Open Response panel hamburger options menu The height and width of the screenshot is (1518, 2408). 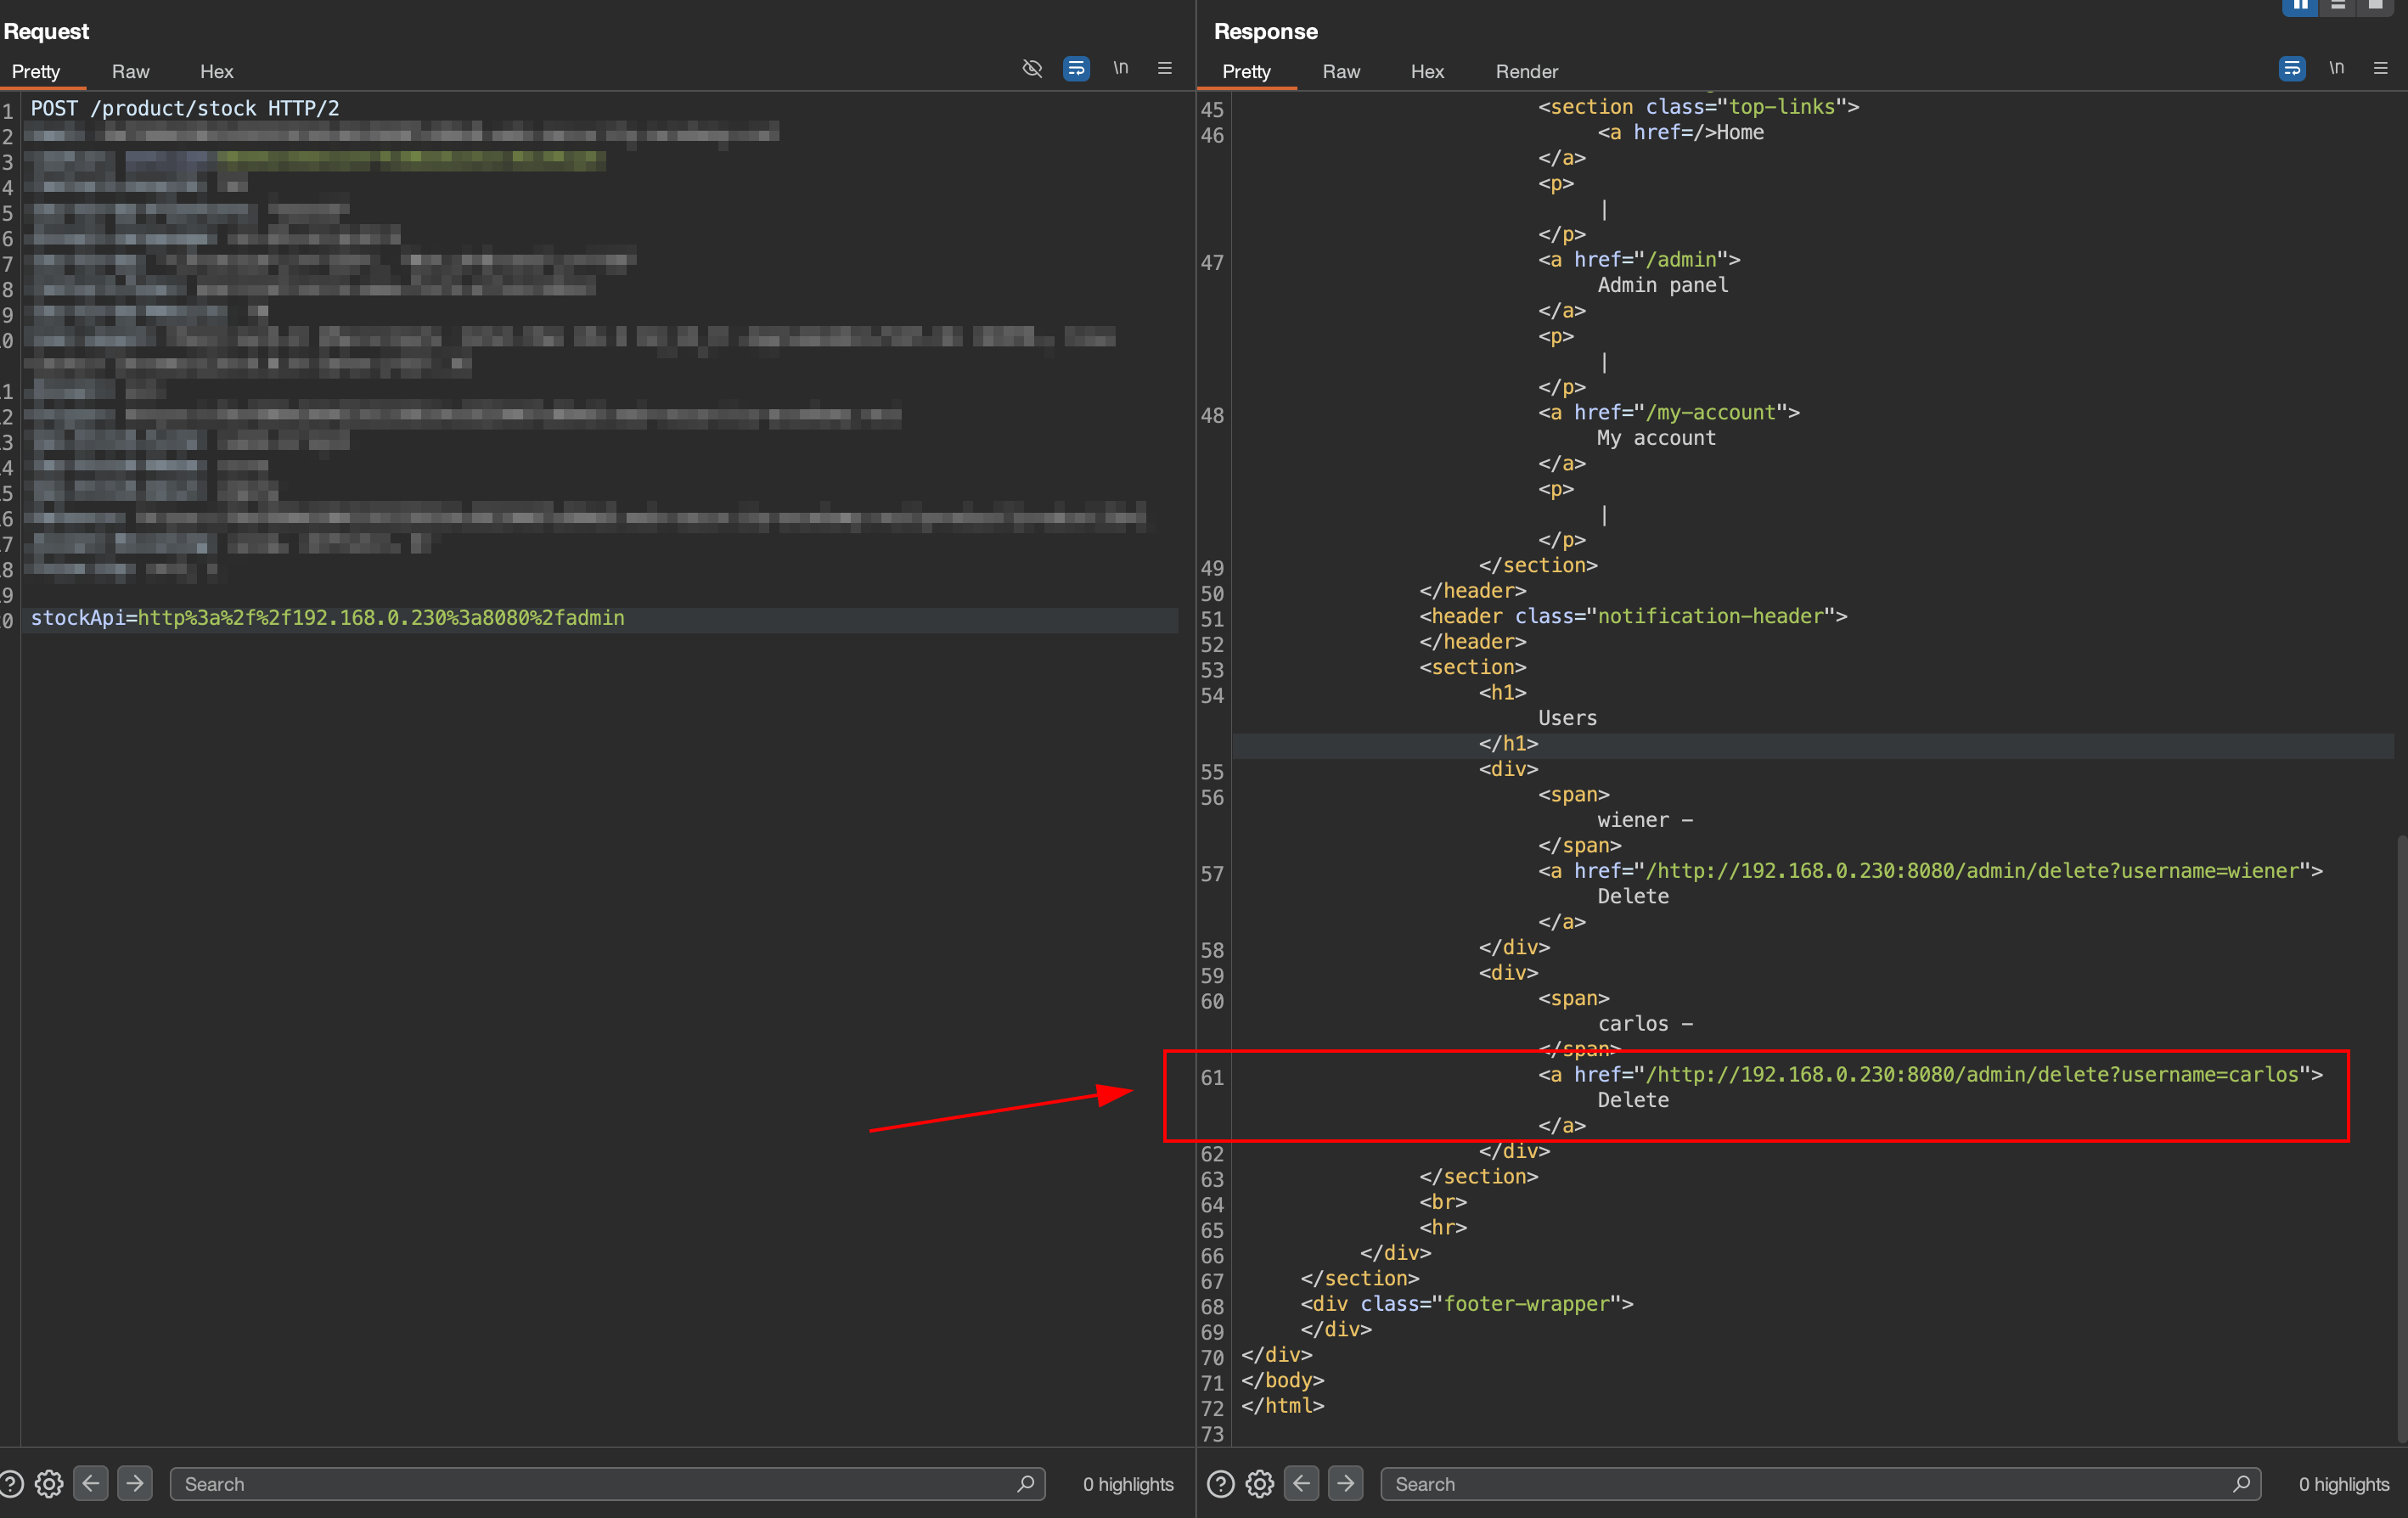tap(2380, 68)
